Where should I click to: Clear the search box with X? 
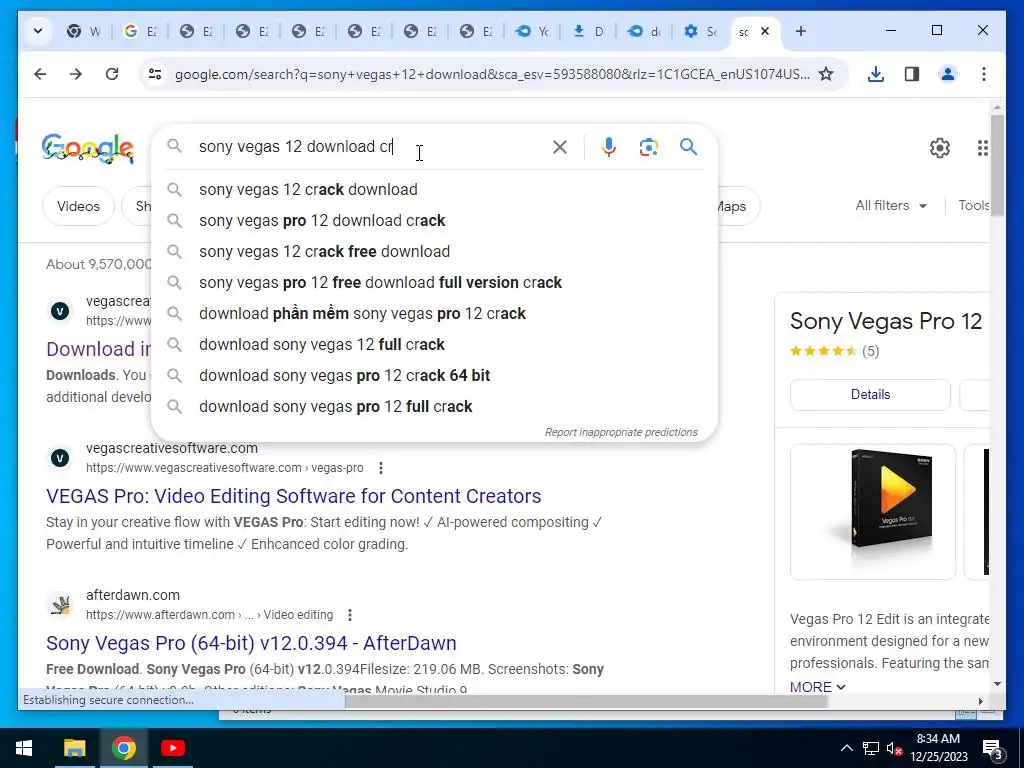[560, 147]
